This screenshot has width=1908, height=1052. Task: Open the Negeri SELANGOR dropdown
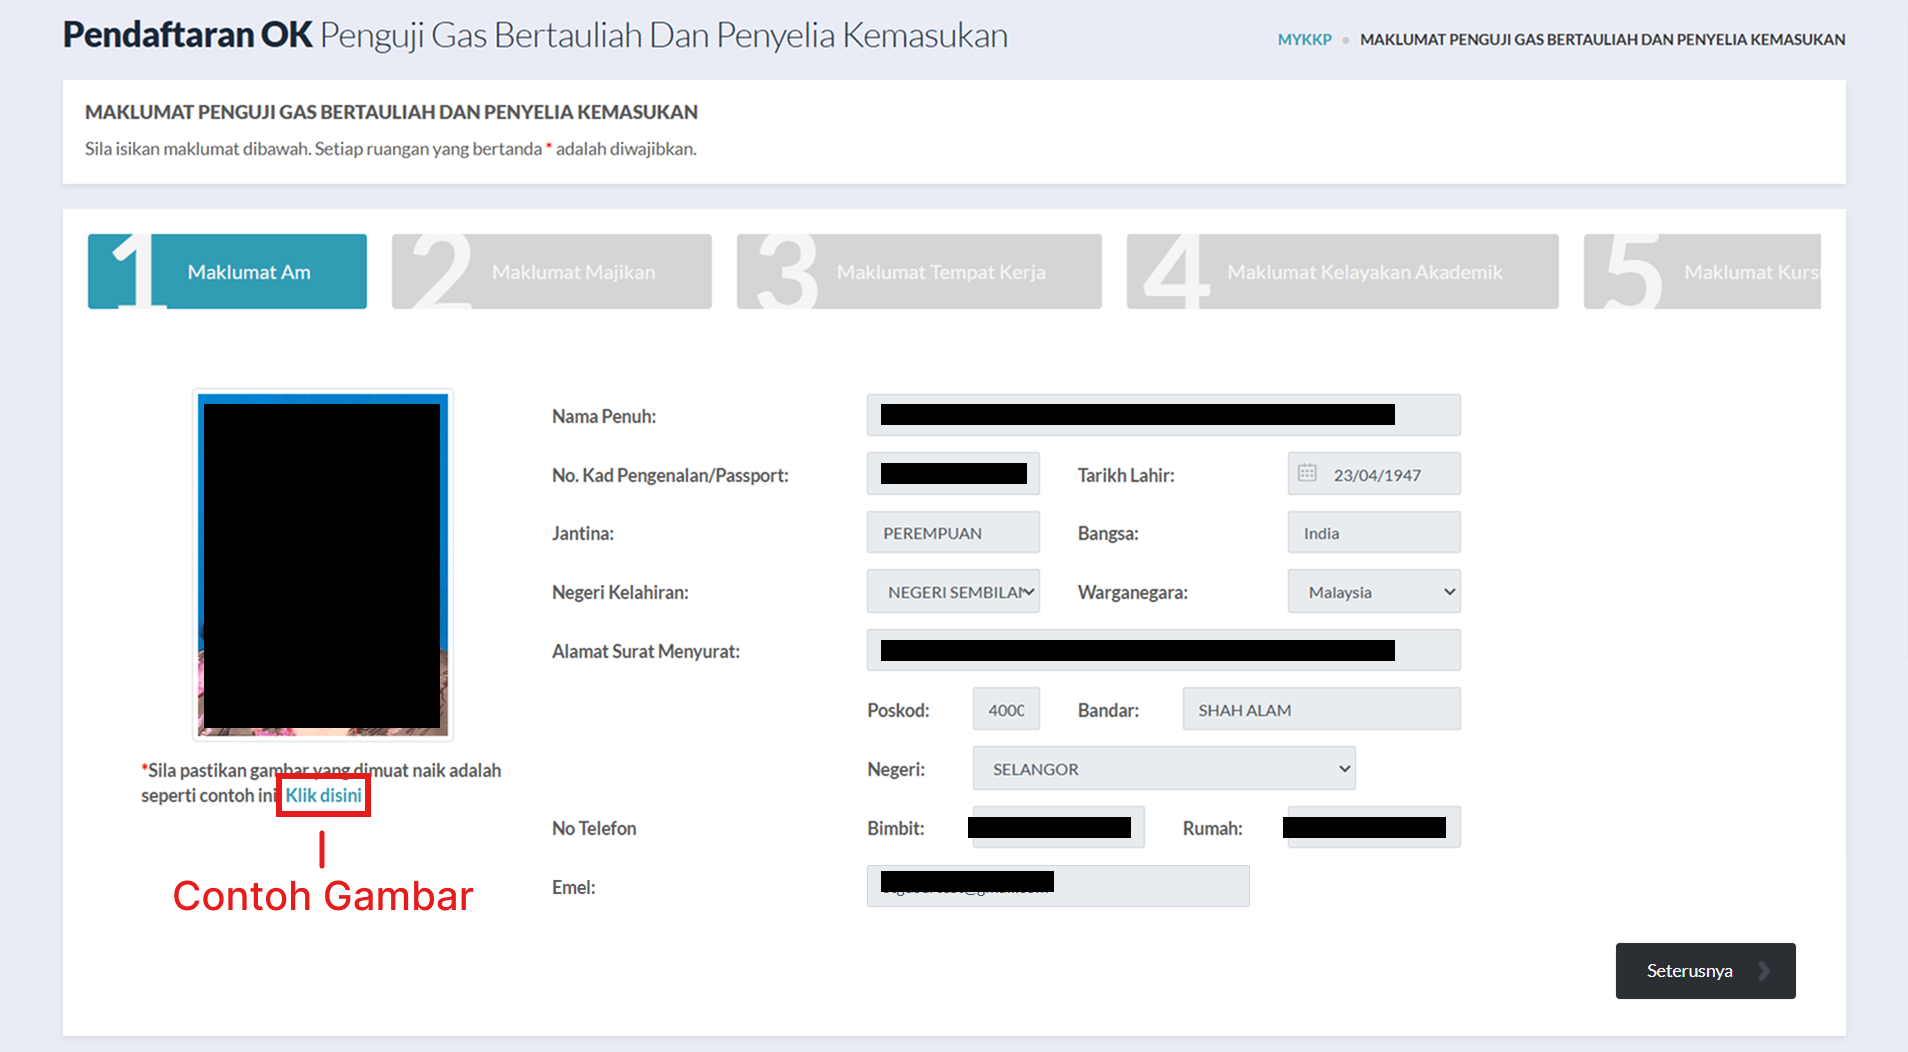click(x=1163, y=769)
